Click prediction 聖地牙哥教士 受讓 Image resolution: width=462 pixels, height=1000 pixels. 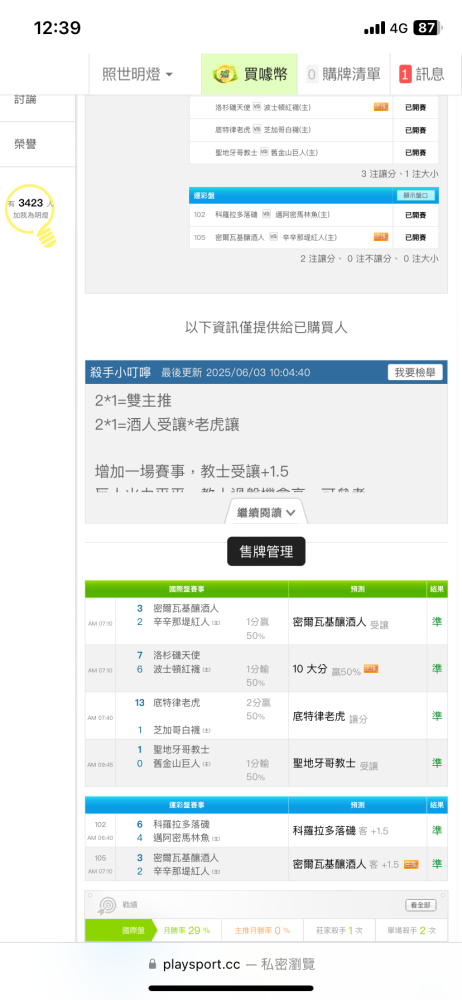click(336, 763)
